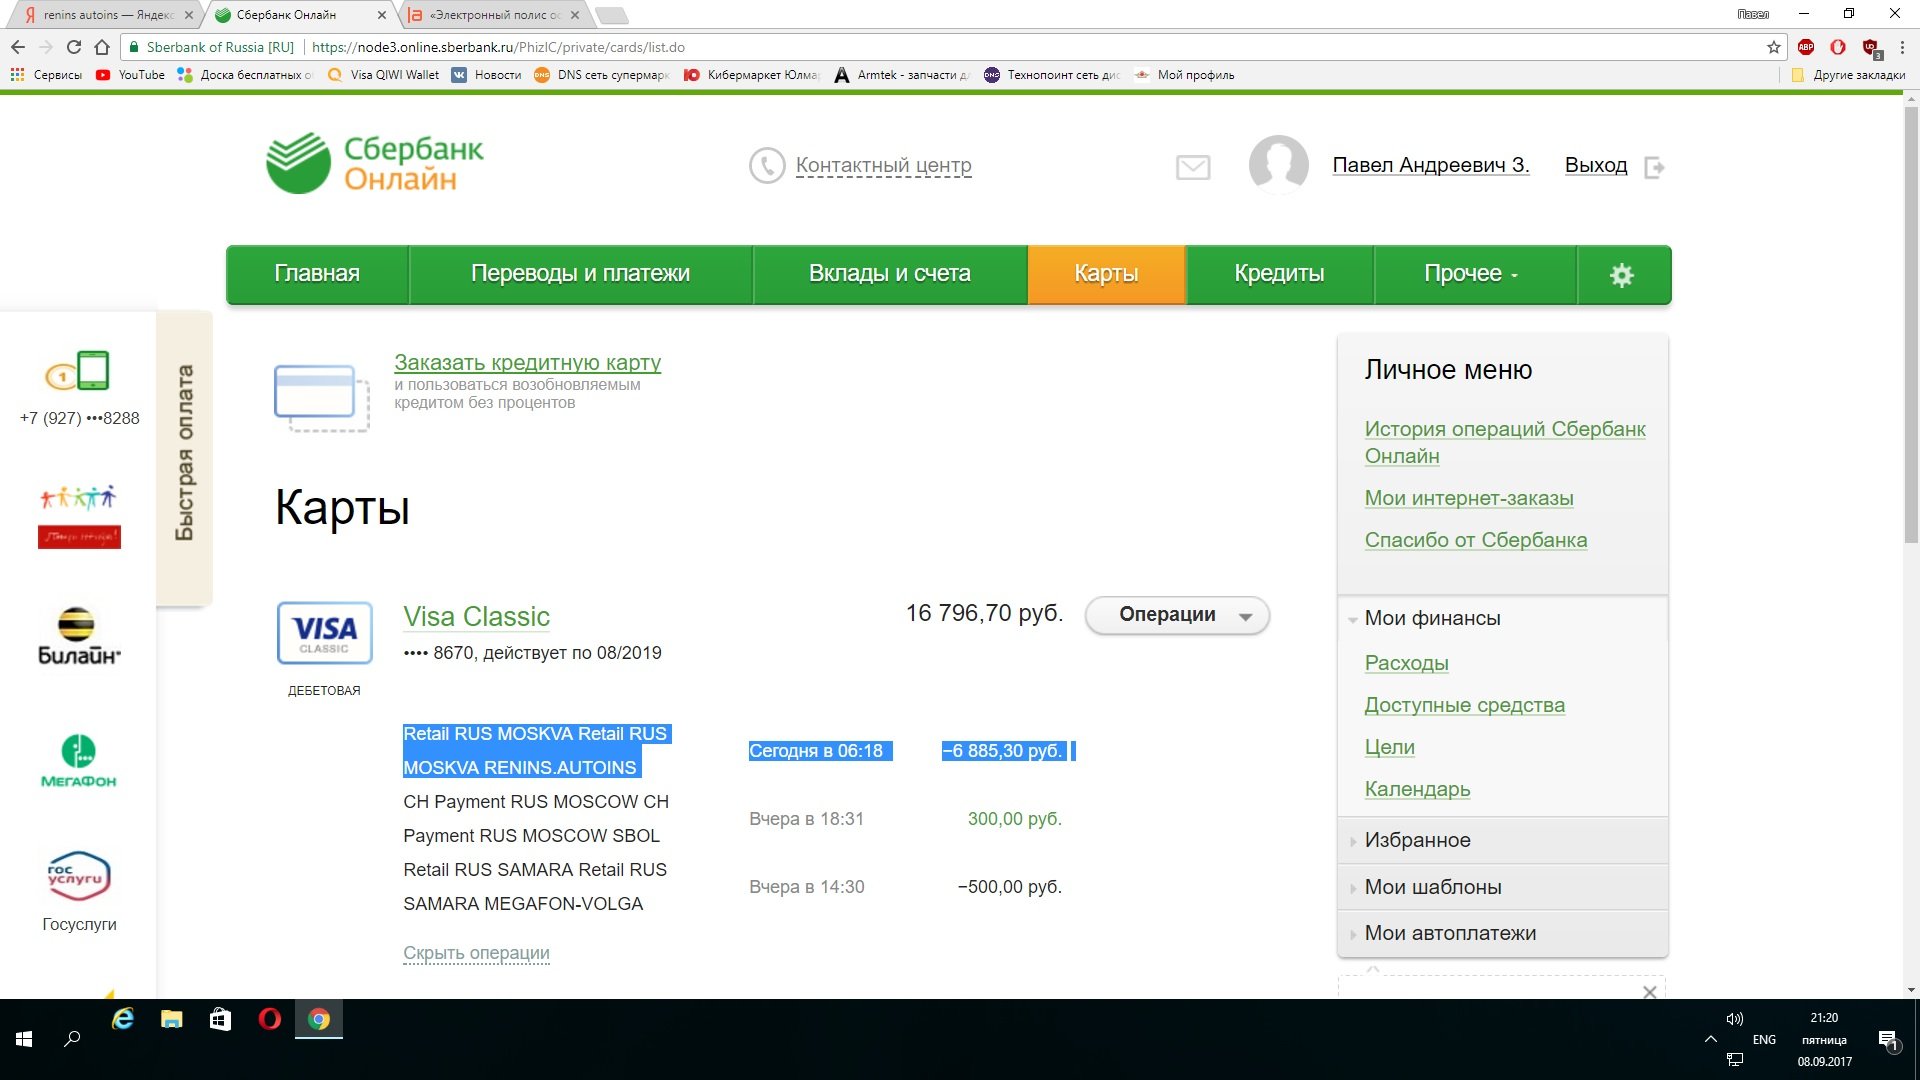Screen dimensions: 1920x1080
Task: Select the Beeline quick payment icon
Action: click(79, 636)
